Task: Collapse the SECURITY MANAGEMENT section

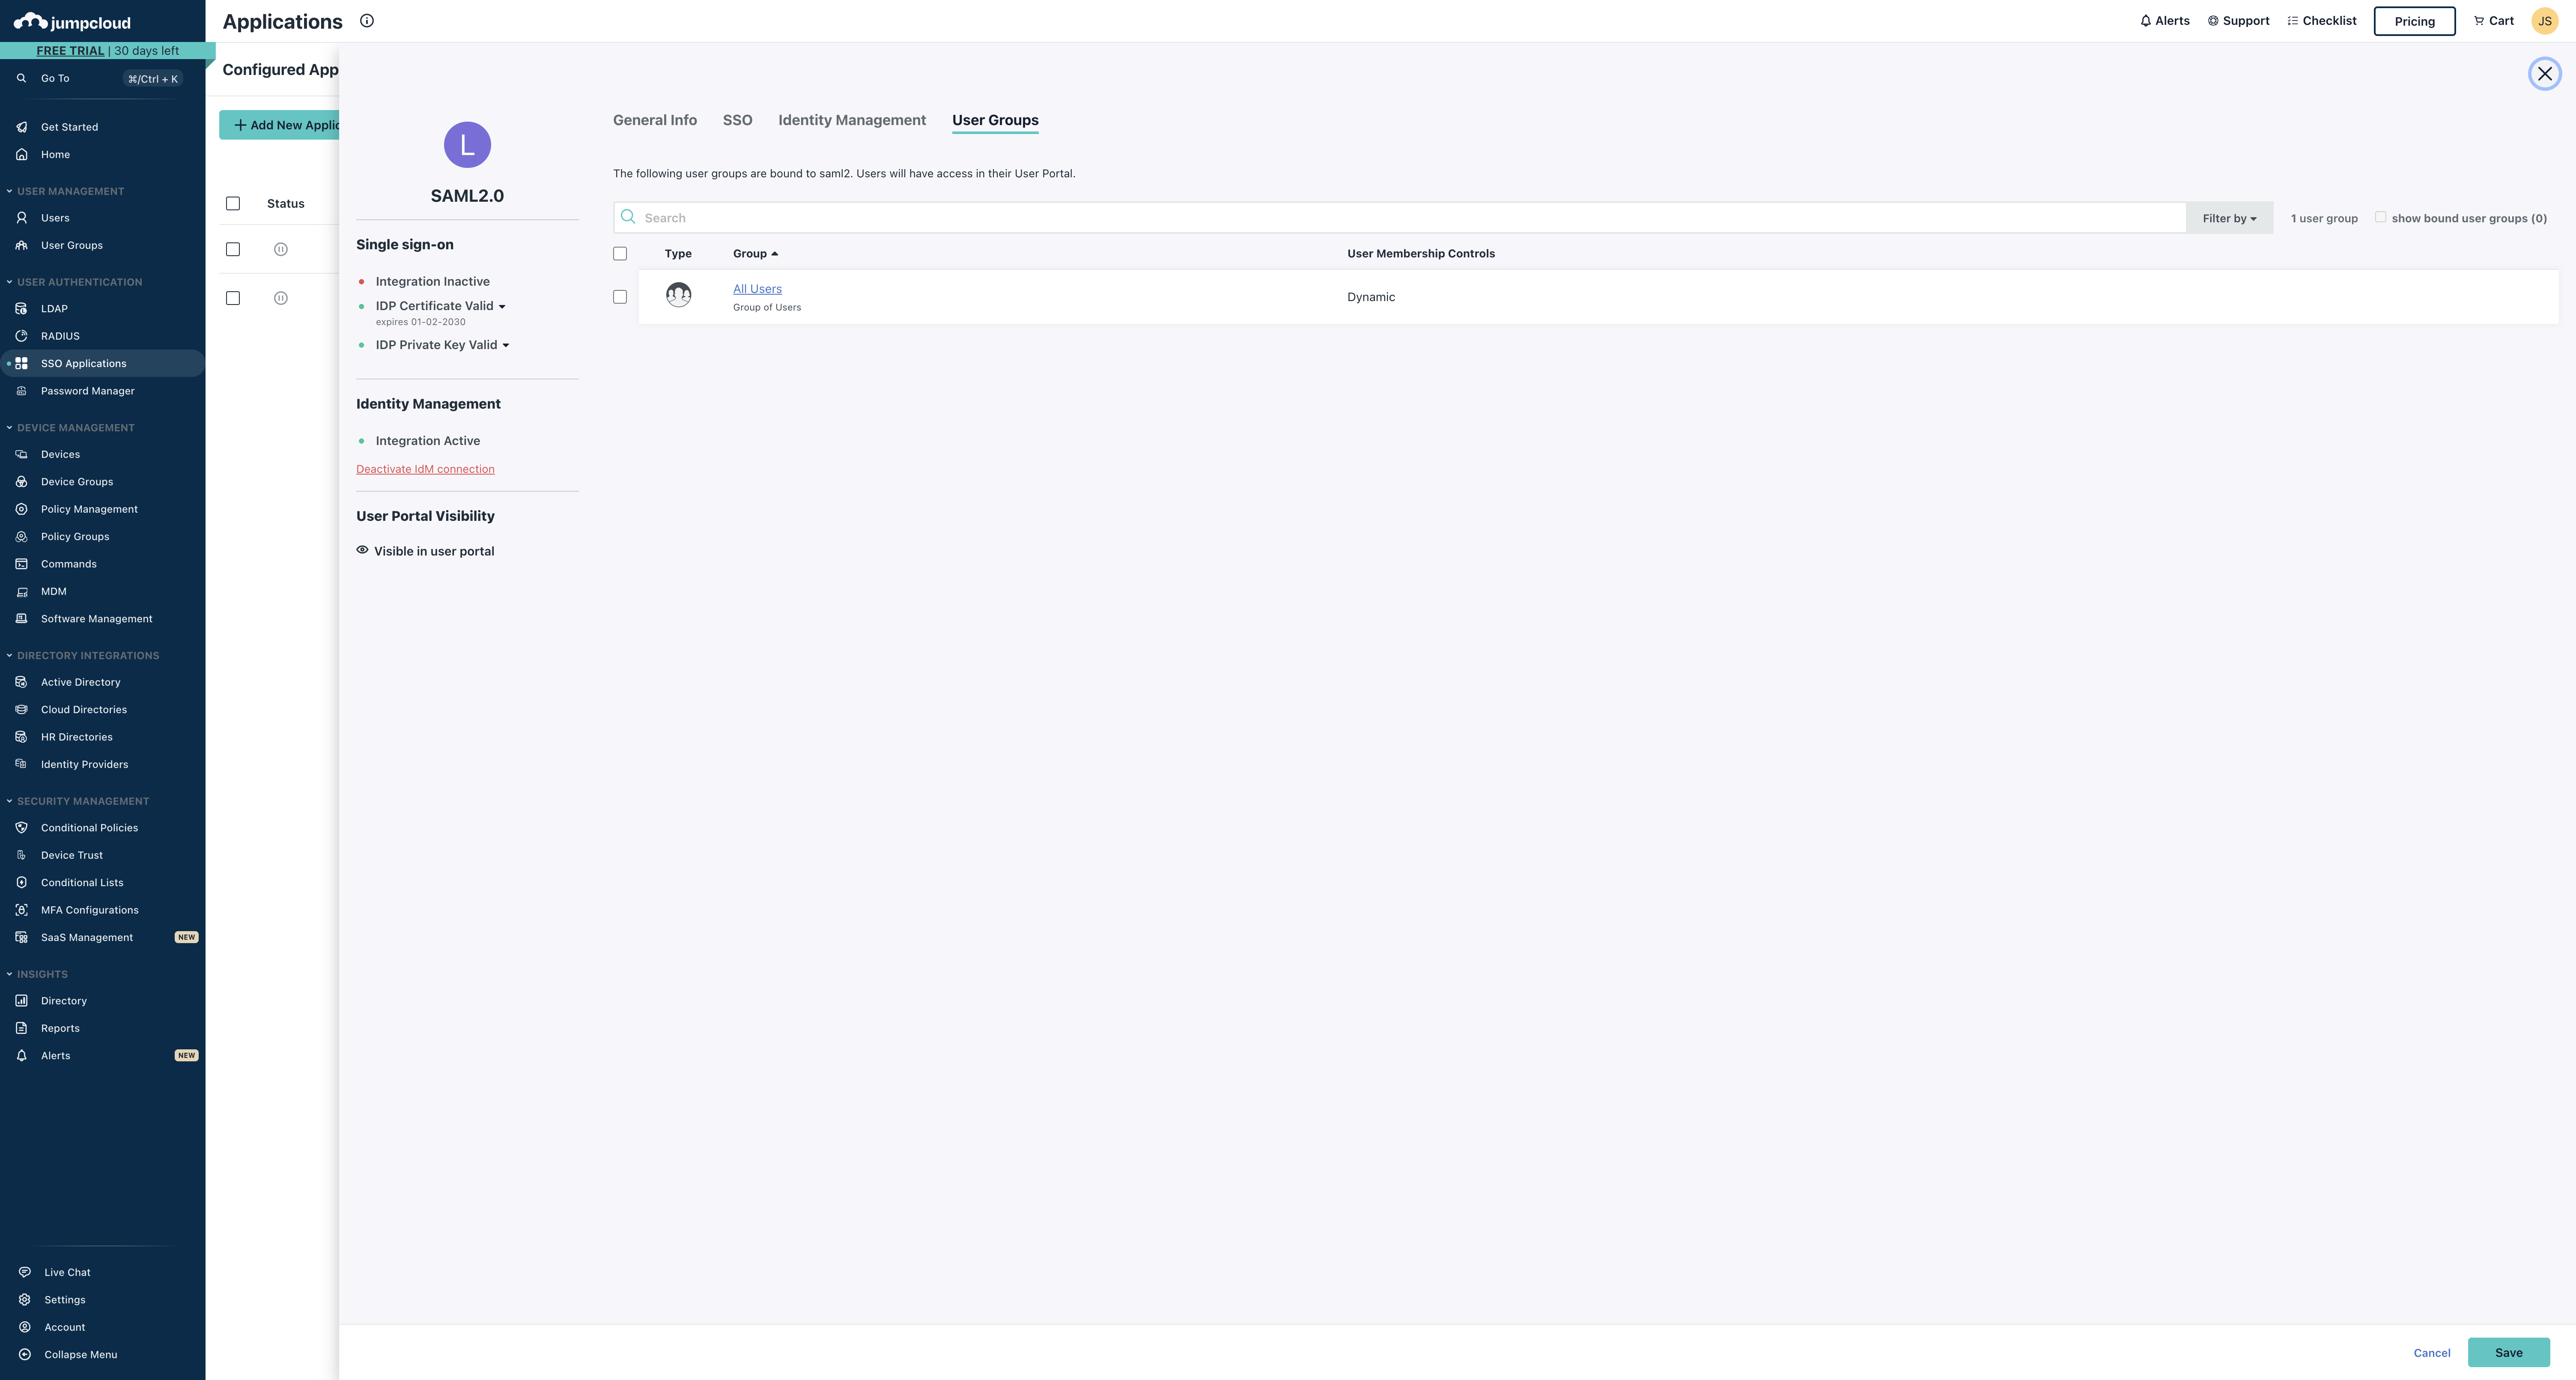Action: click(78, 801)
